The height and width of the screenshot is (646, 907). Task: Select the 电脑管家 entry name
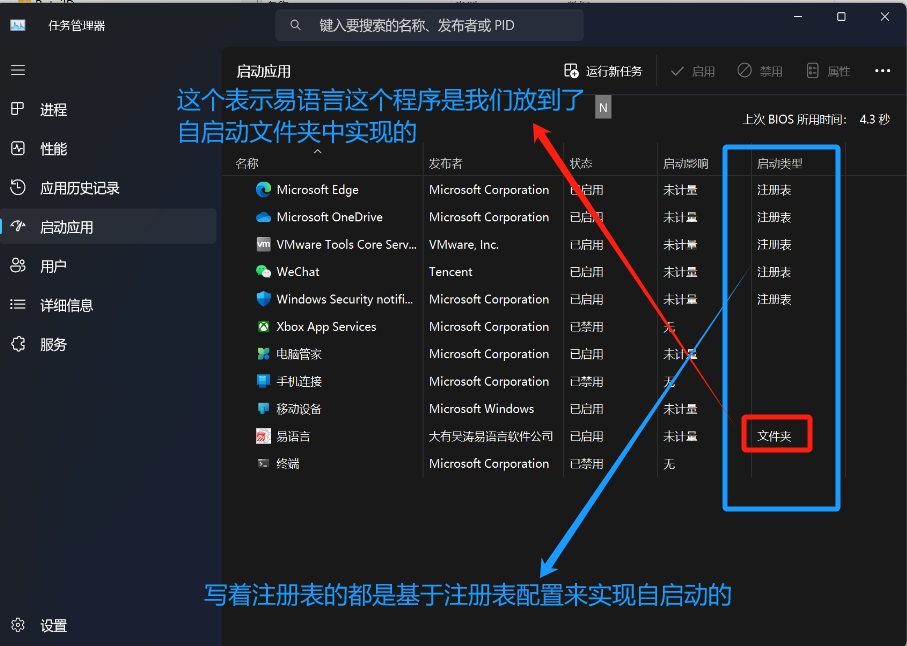[x=299, y=354]
